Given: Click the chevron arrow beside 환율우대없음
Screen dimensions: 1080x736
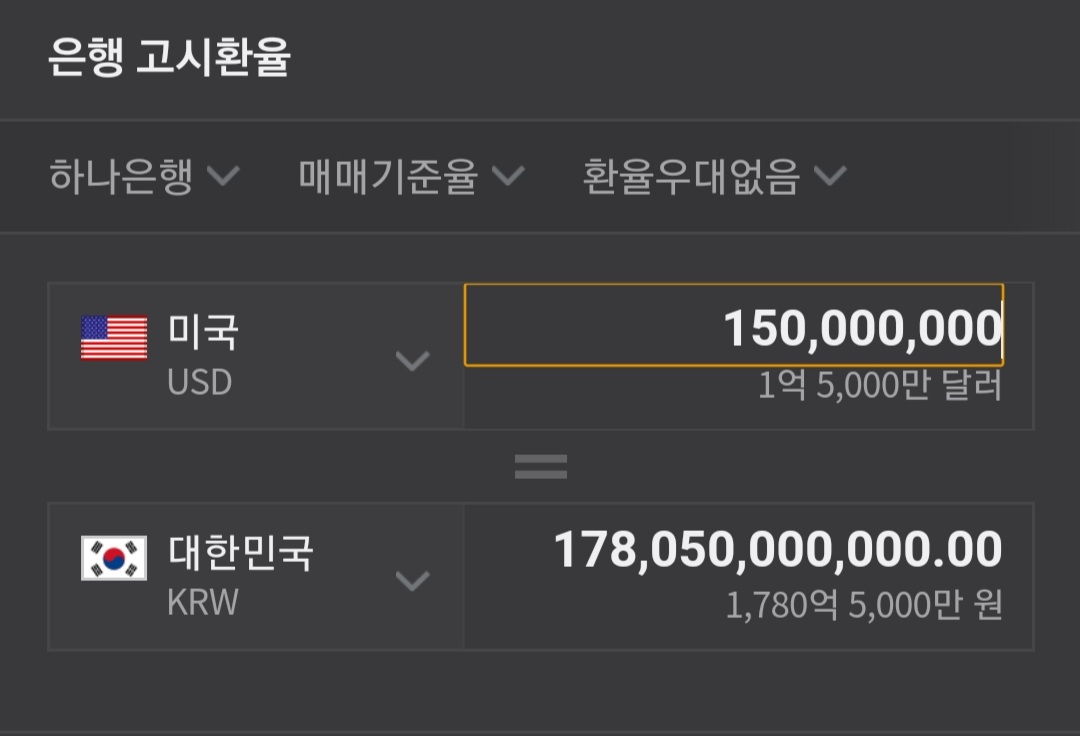Looking at the screenshot, I should pyautogui.click(x=829, y=177).
